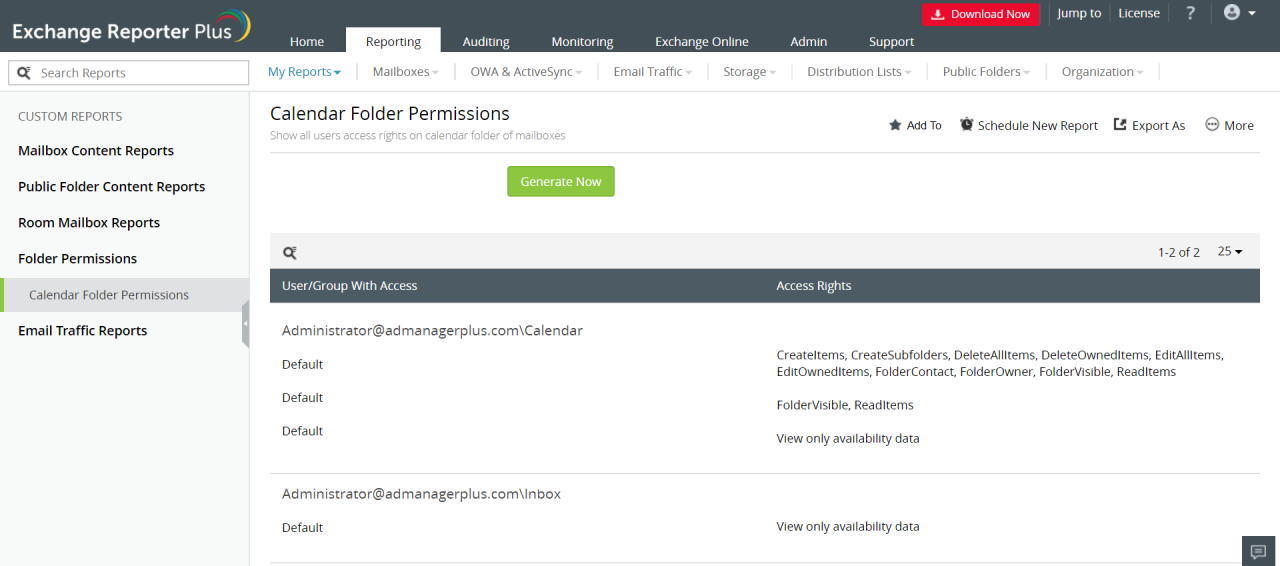The image size is (1280, 566).
Task: Click Schedule New Report
Action: pos(1028,125)
